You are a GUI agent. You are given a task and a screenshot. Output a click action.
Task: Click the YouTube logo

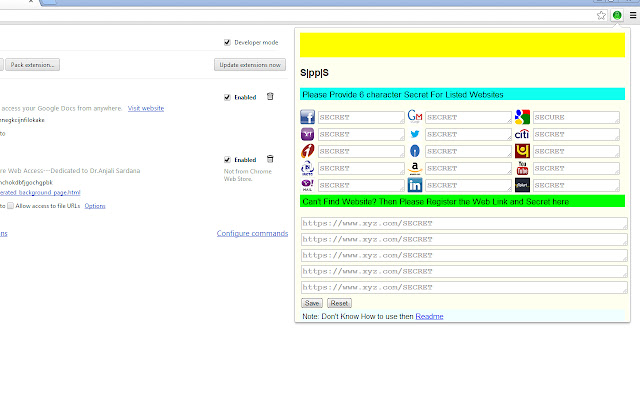coord(522,168)
